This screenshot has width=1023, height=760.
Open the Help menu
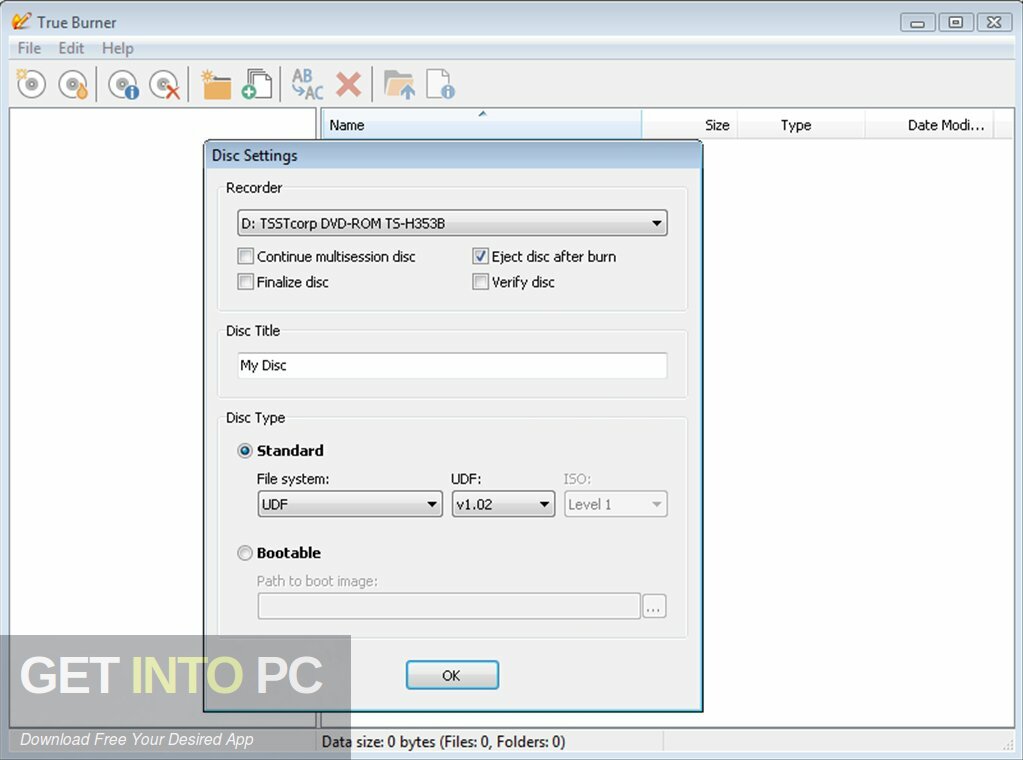(x=117, y=48)
